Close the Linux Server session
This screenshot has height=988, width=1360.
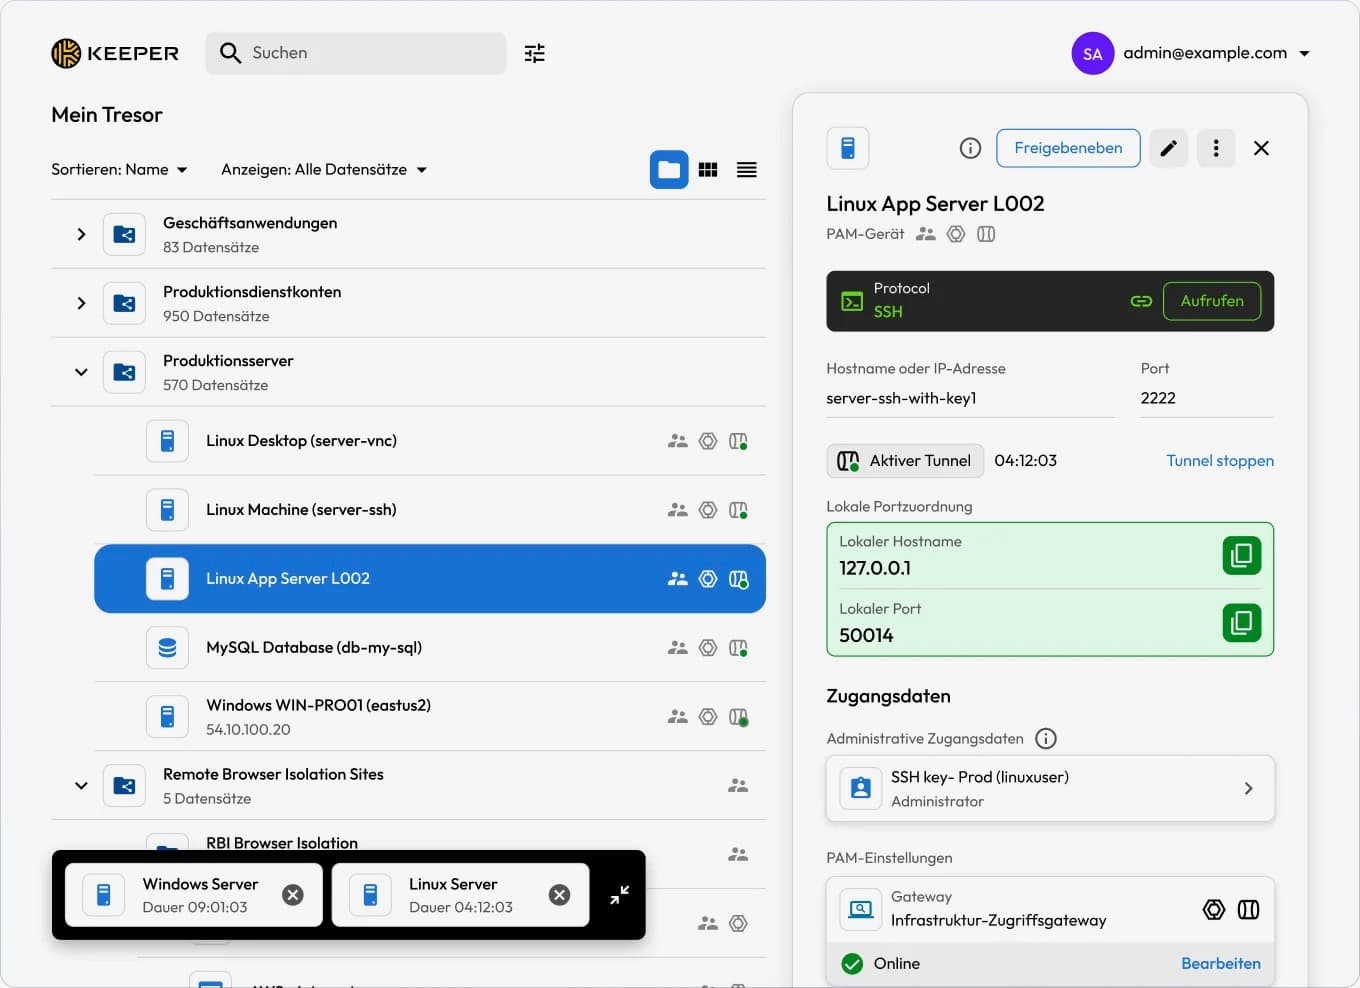pos(560,895)
